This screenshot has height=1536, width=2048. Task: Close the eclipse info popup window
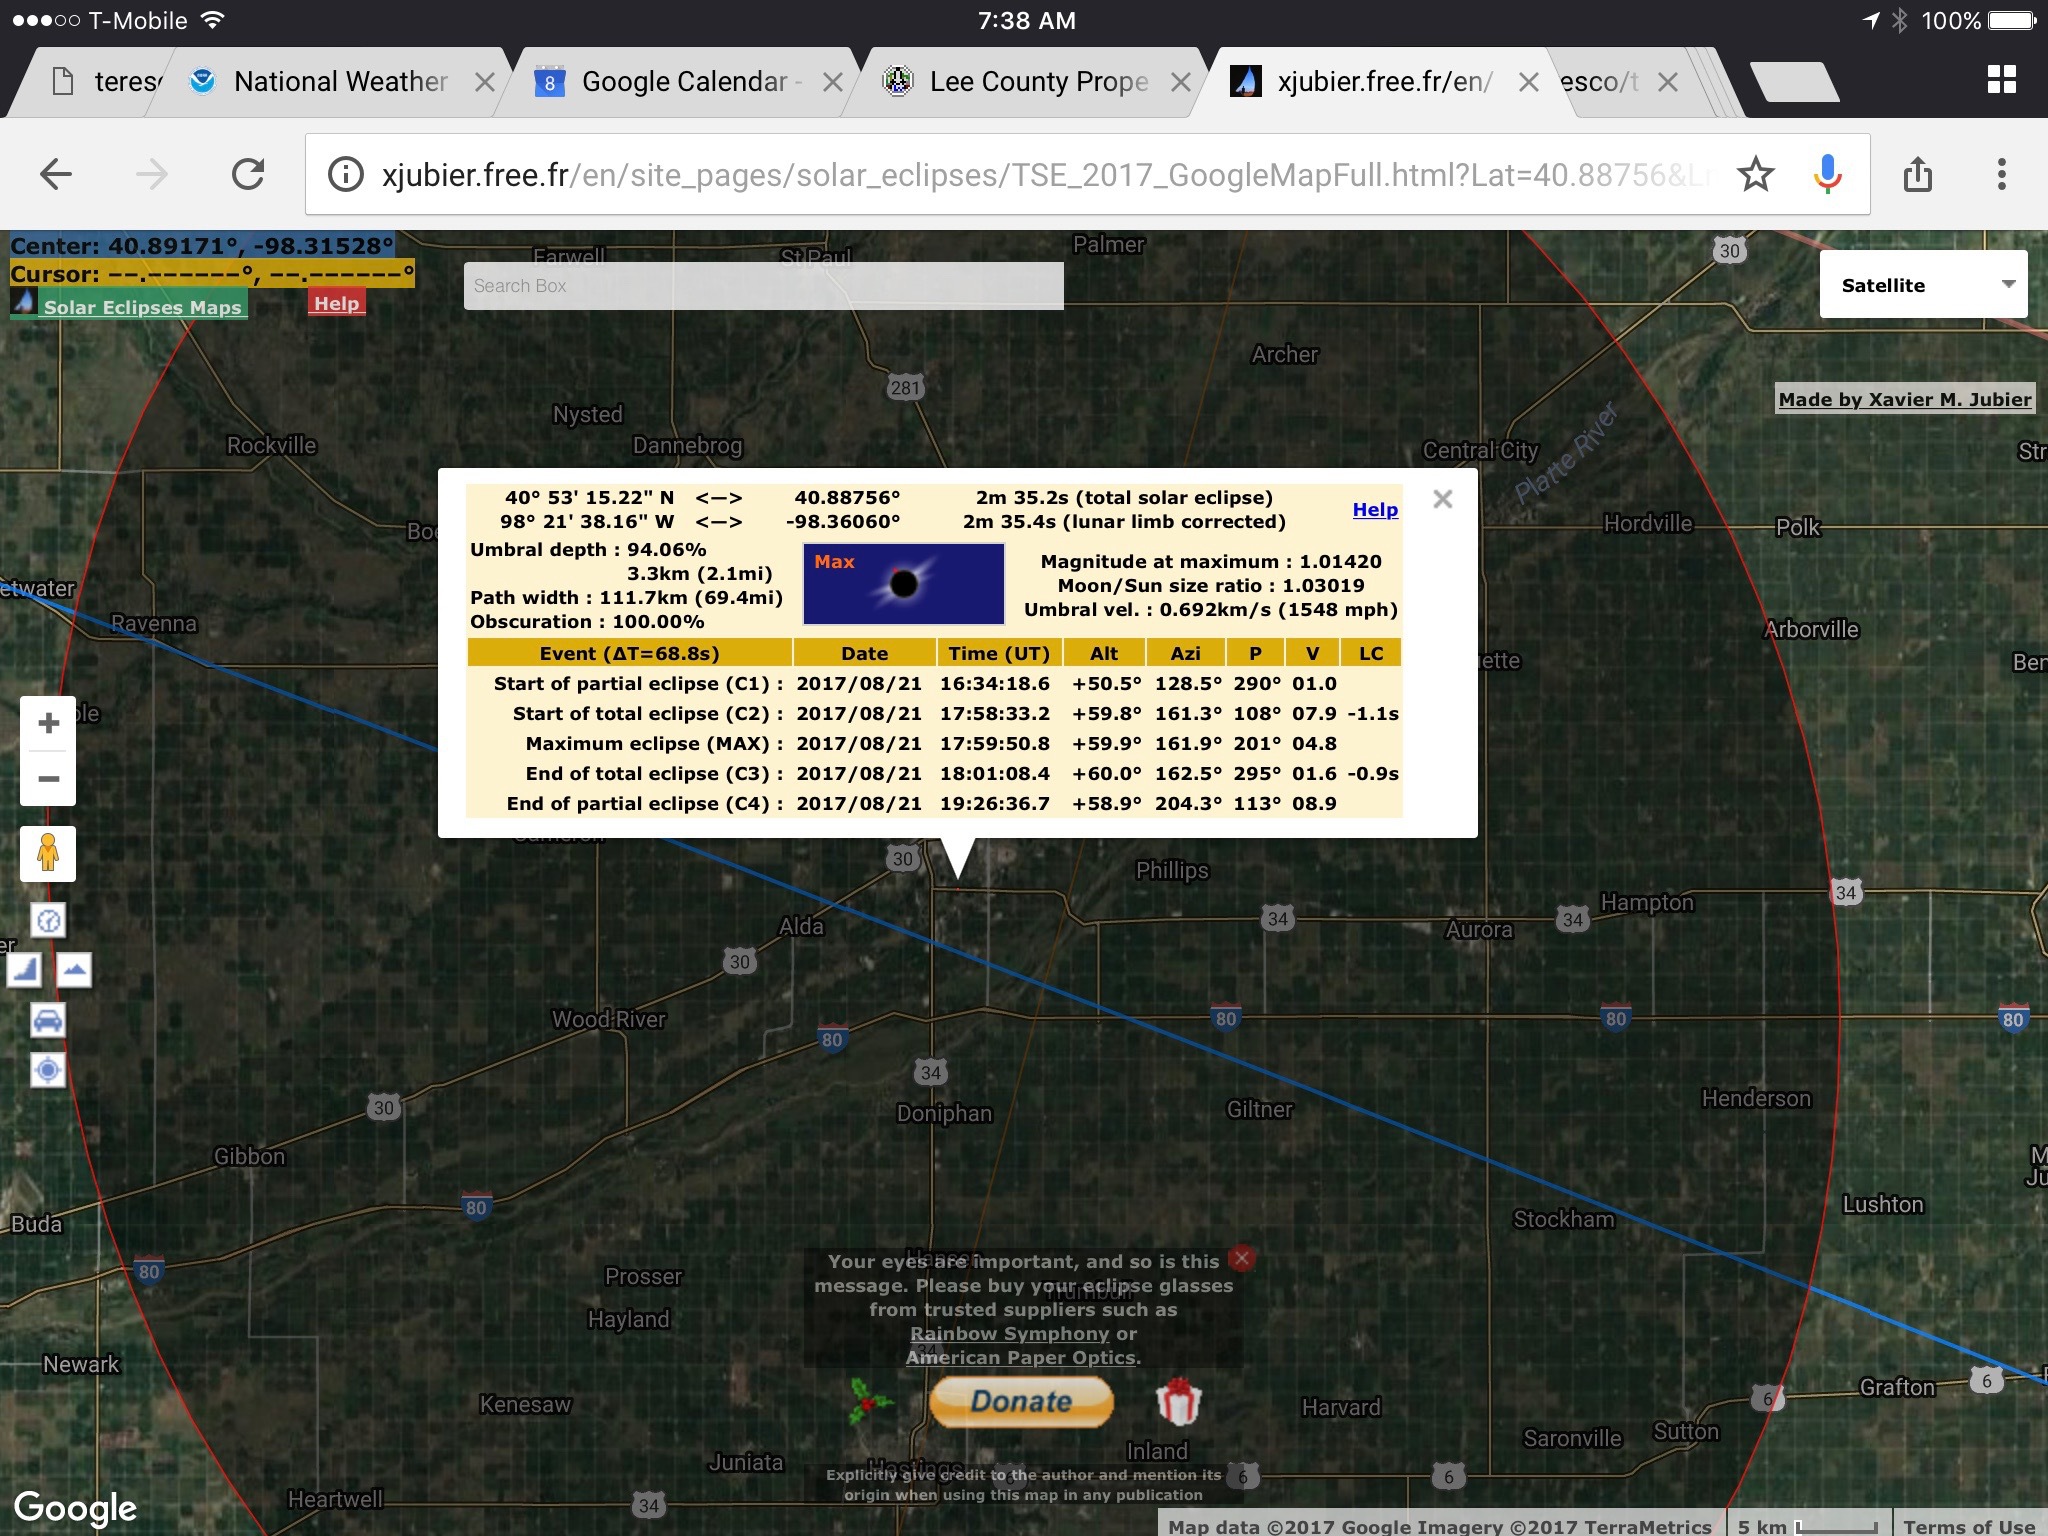point(1442,499)
